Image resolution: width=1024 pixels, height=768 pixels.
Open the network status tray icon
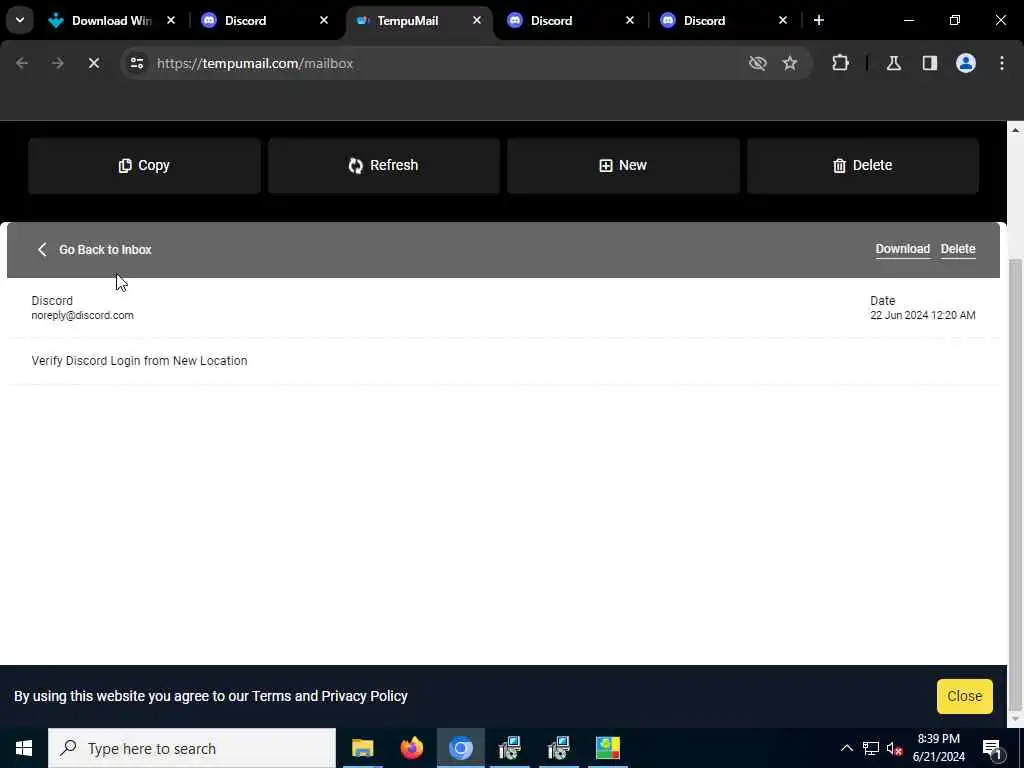(x=871, y=748)
